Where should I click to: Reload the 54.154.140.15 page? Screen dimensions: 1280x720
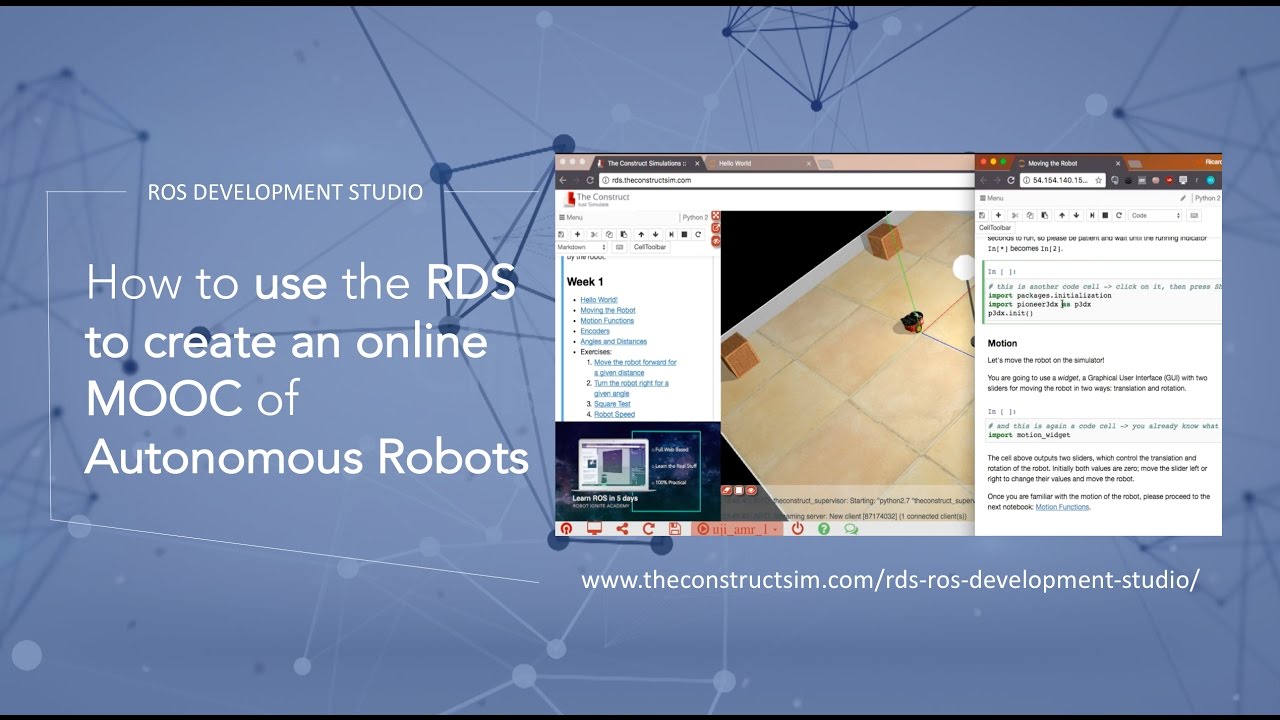[1011, 180]
